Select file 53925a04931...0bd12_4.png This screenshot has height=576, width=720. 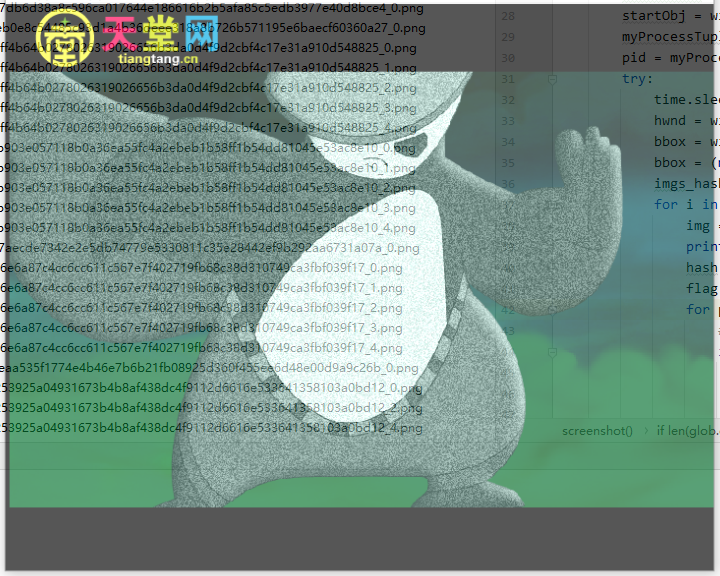[211, 428]
